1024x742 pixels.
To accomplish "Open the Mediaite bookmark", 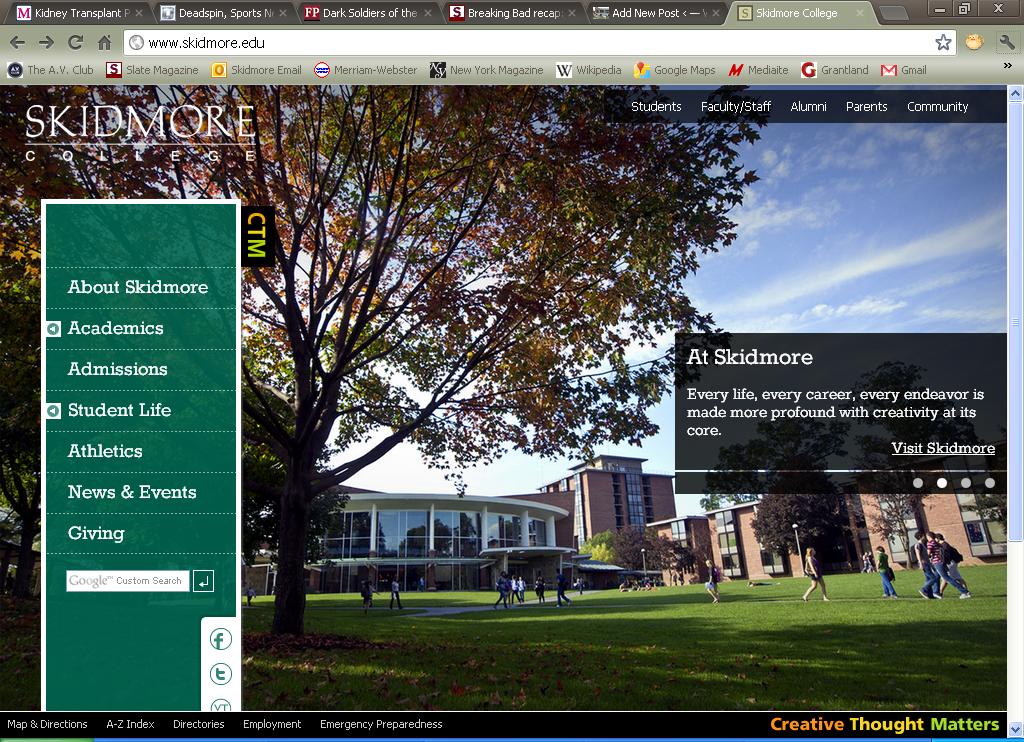I will tap(758, 70).
